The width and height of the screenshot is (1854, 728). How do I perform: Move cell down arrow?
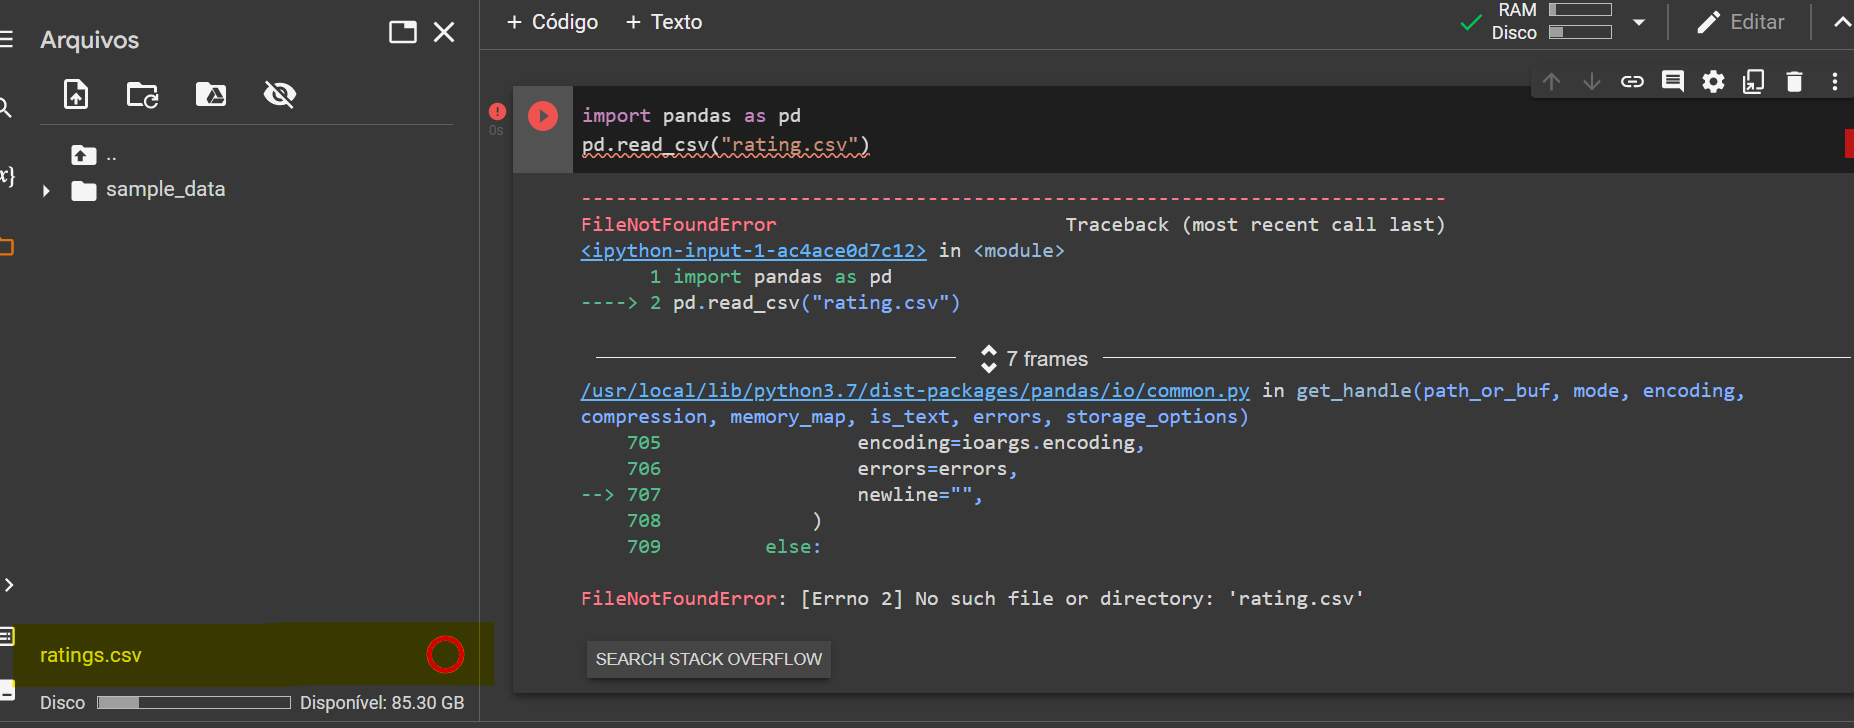coord(1592,82)
